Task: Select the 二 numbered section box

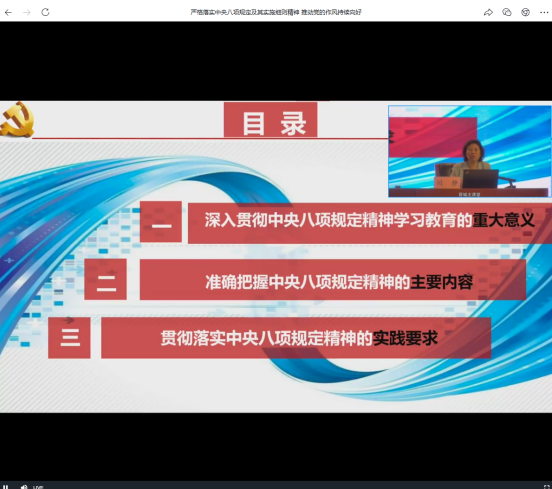Action: (106, 279)
